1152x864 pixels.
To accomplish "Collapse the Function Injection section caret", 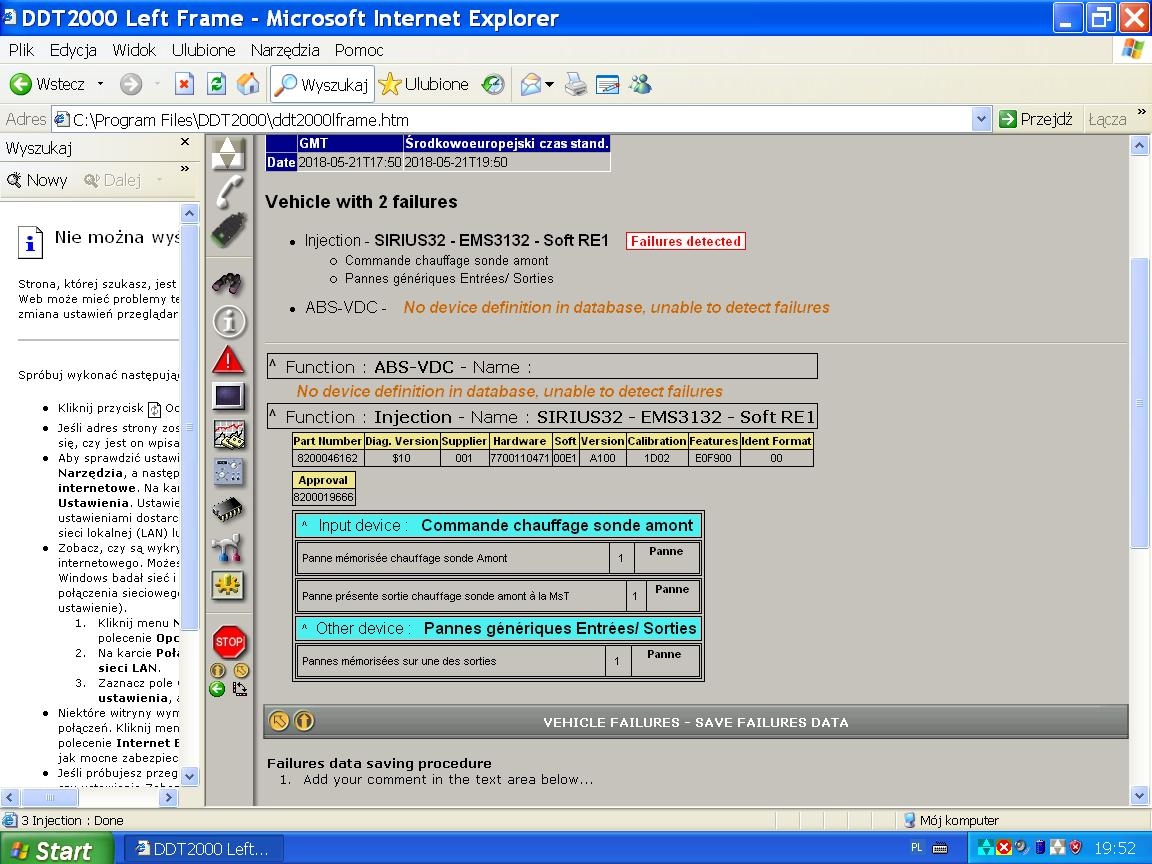I will 273,414.
